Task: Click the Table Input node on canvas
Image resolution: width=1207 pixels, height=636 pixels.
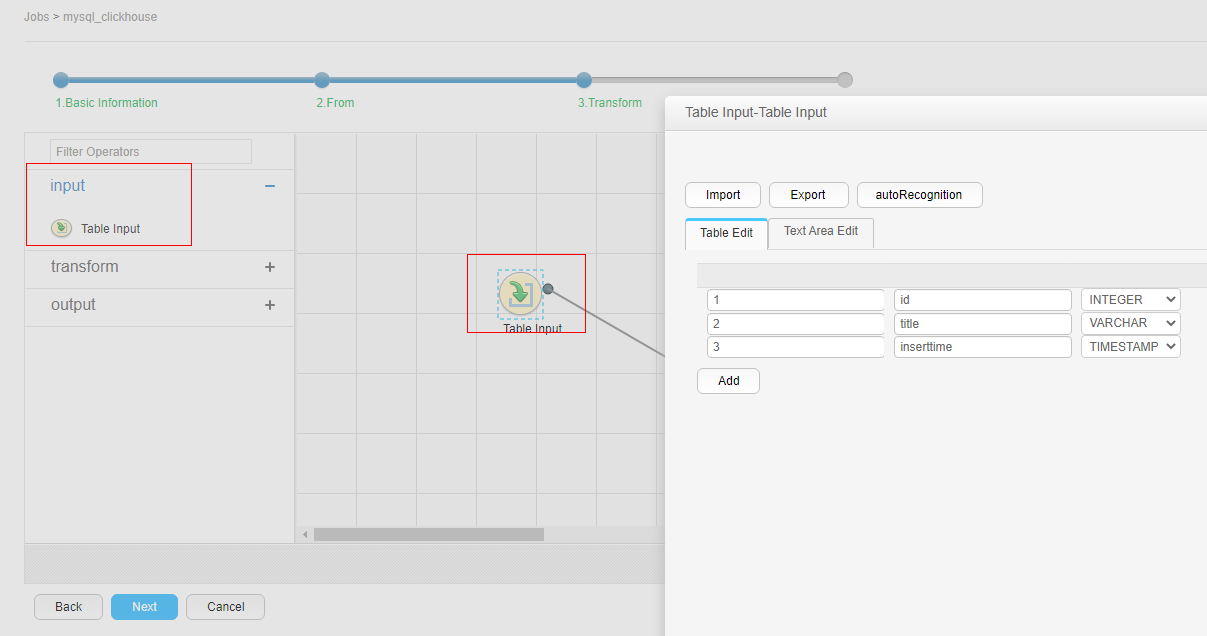Action: click(520, 293)
